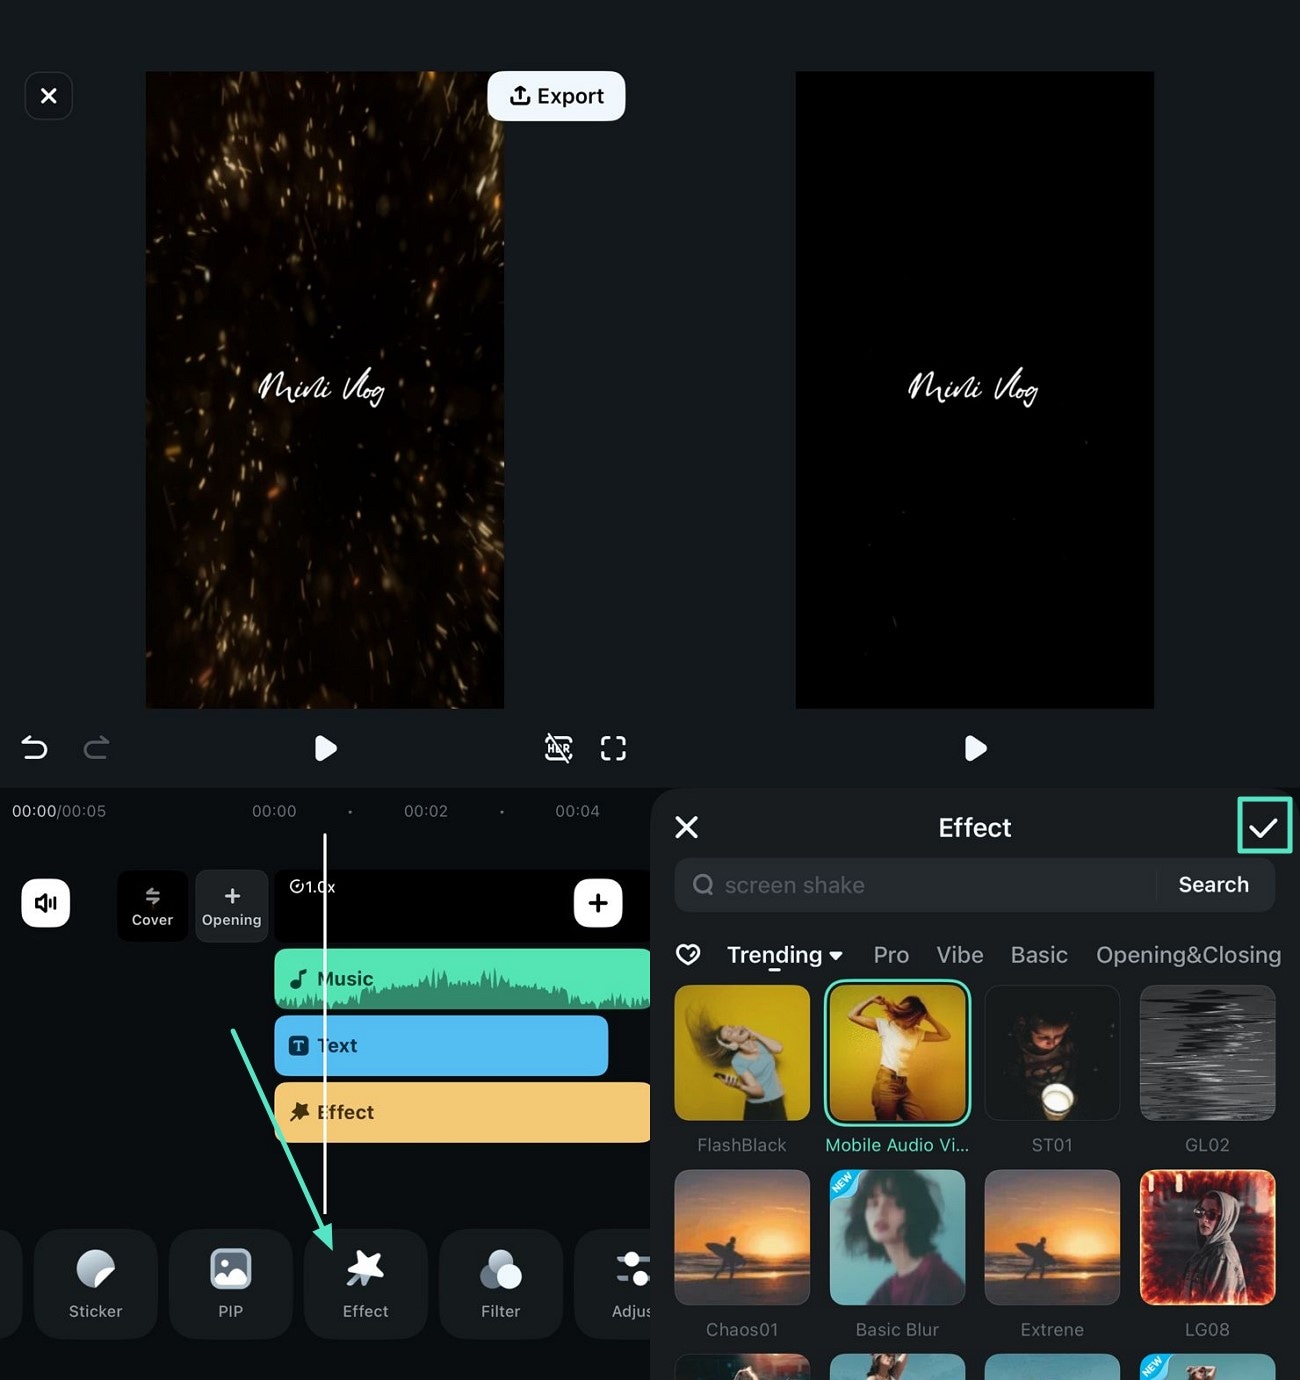
Task: Open the favorites heart category
Action: pyautogui.click(x=688, y=954)
